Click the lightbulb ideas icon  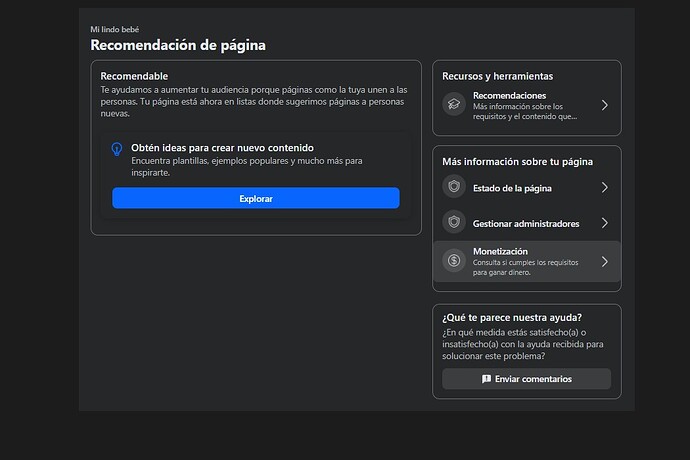[x=117, y=149]
